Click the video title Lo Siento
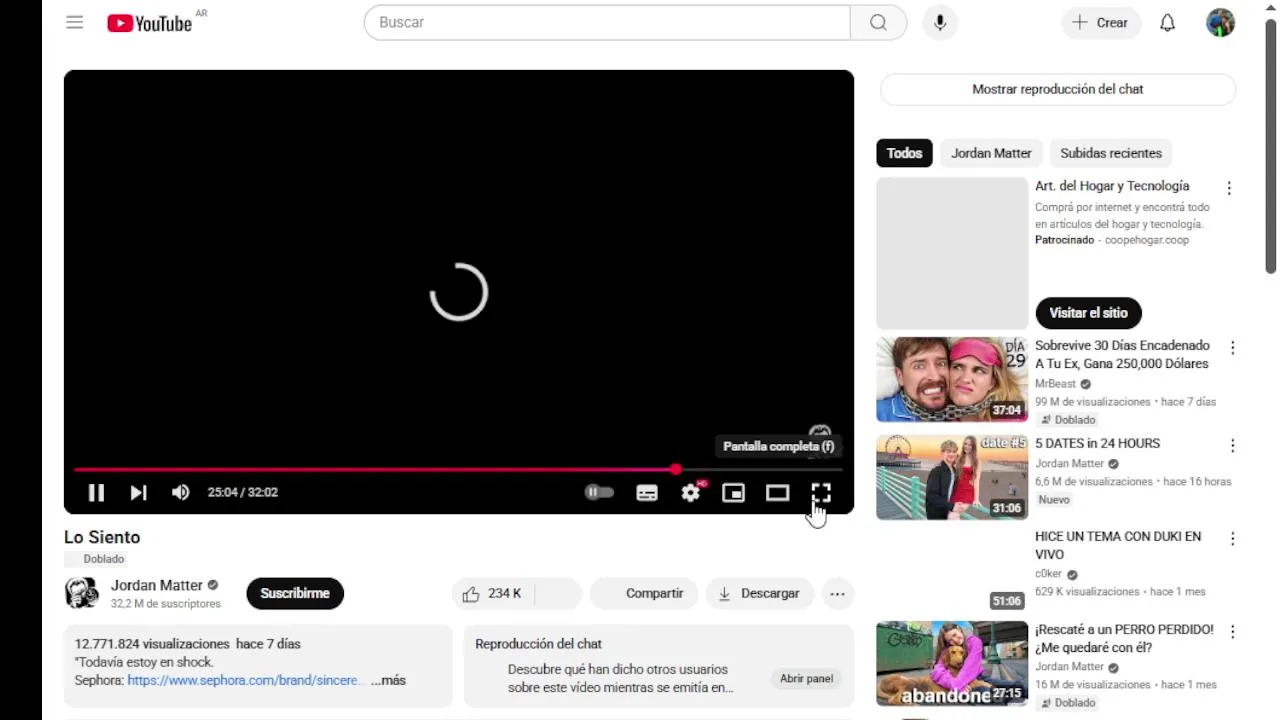The width and height of the screenshot is (1280, 720). click(x=102, y=537)
